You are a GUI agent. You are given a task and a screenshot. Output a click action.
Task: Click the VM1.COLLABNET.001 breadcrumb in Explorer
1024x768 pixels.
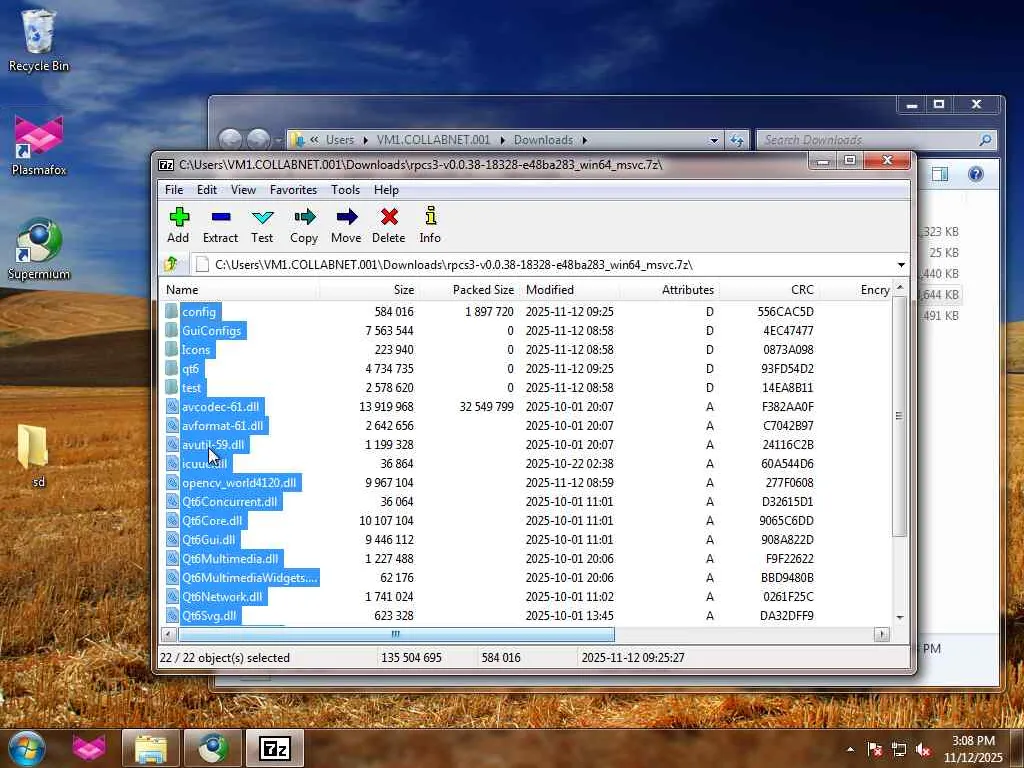pos(433,140)
